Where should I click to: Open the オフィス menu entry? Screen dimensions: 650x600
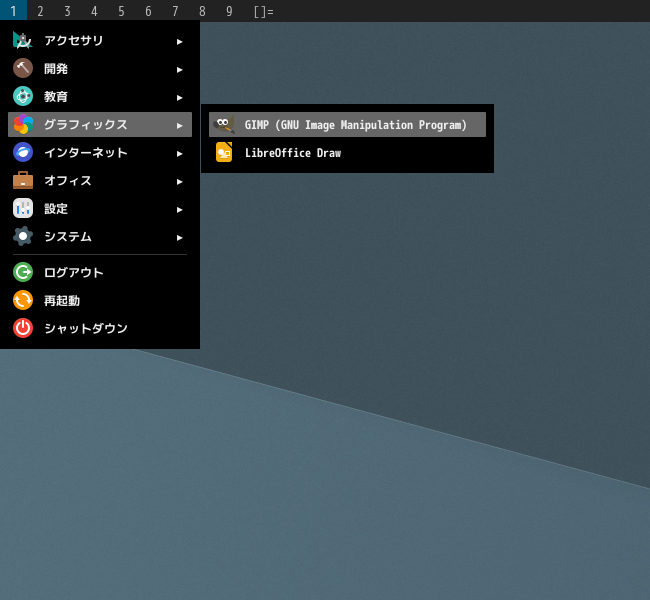point(100,180)
